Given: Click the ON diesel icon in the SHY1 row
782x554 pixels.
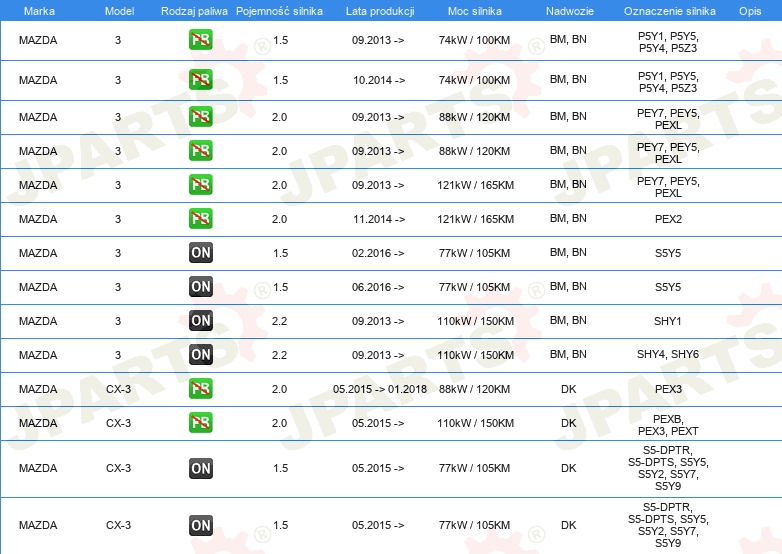Looking at the screenshot, I should pyautogui.click(x=200, y=321).
